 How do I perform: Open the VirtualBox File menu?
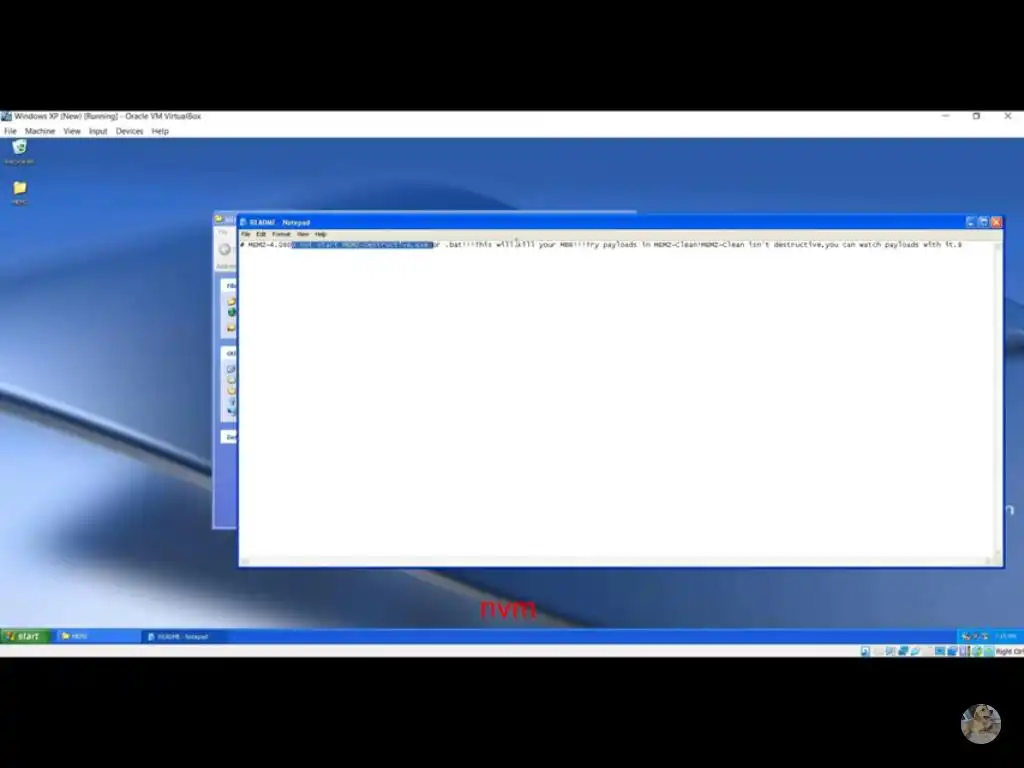(10, 131)
